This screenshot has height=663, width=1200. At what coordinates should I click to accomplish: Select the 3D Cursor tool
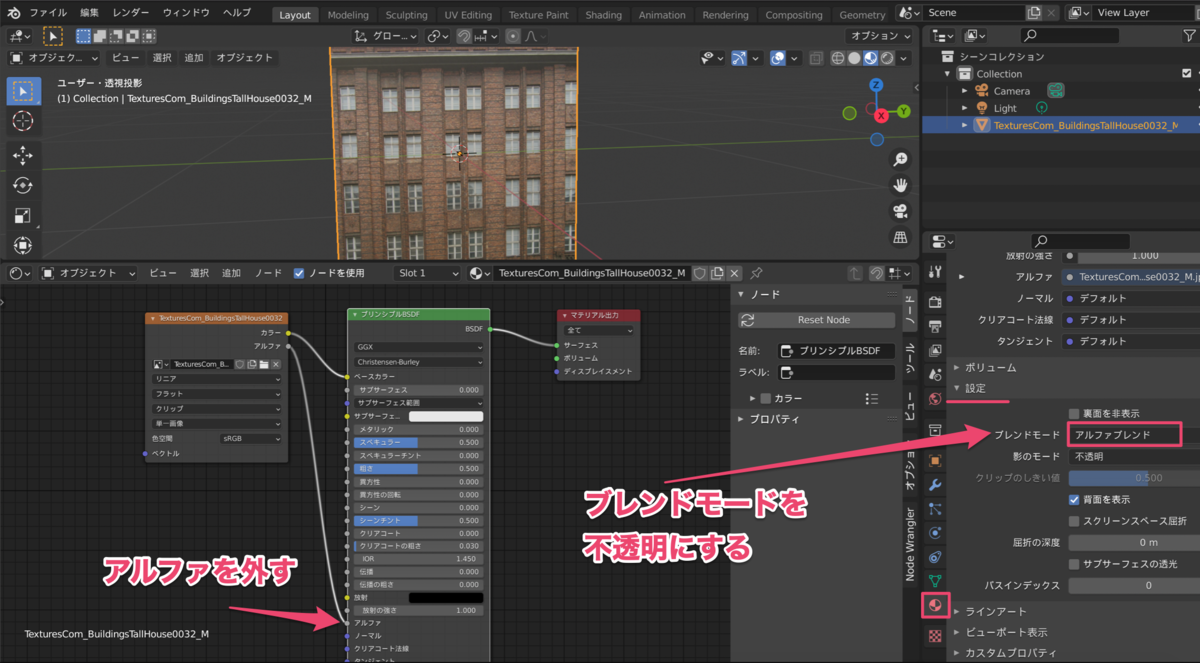22,121
